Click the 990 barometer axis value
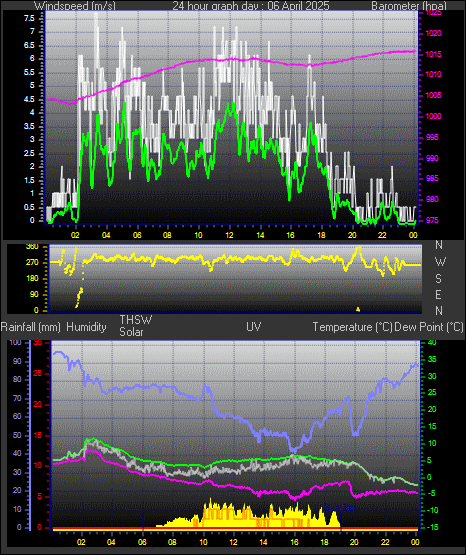 (x=432, y=158)
